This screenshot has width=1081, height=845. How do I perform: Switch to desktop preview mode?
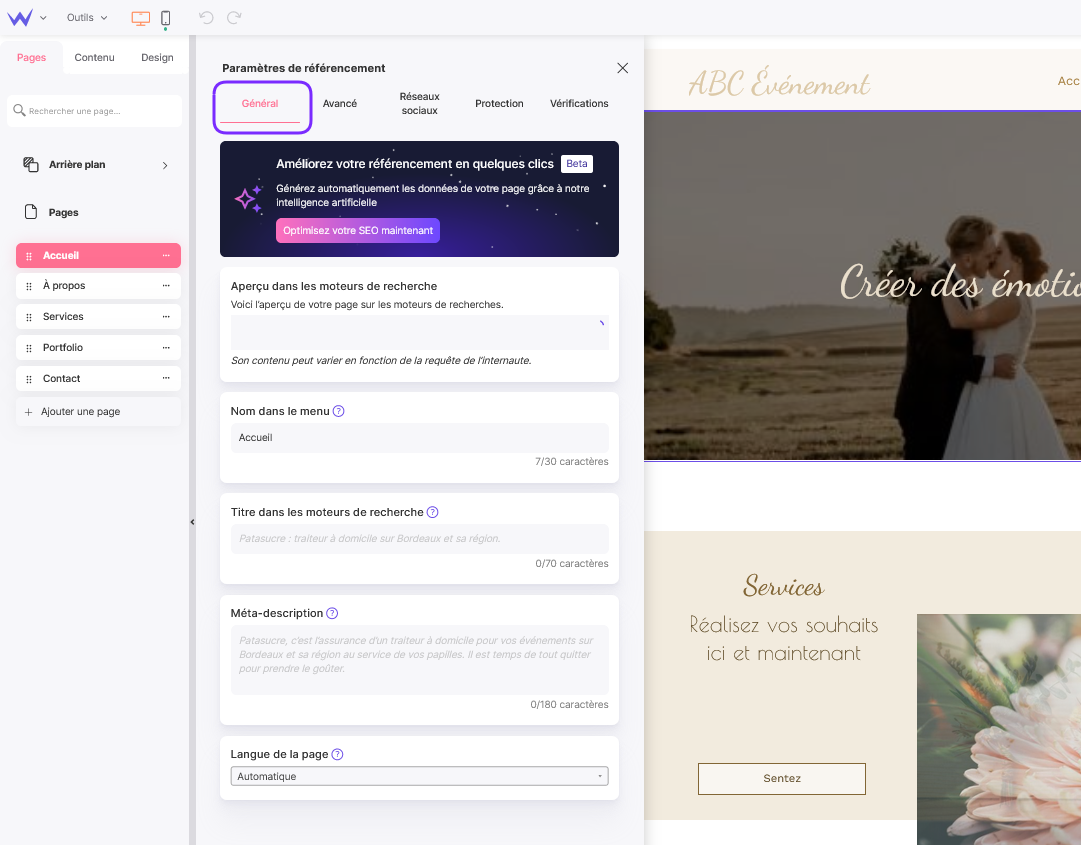(140, 18)
